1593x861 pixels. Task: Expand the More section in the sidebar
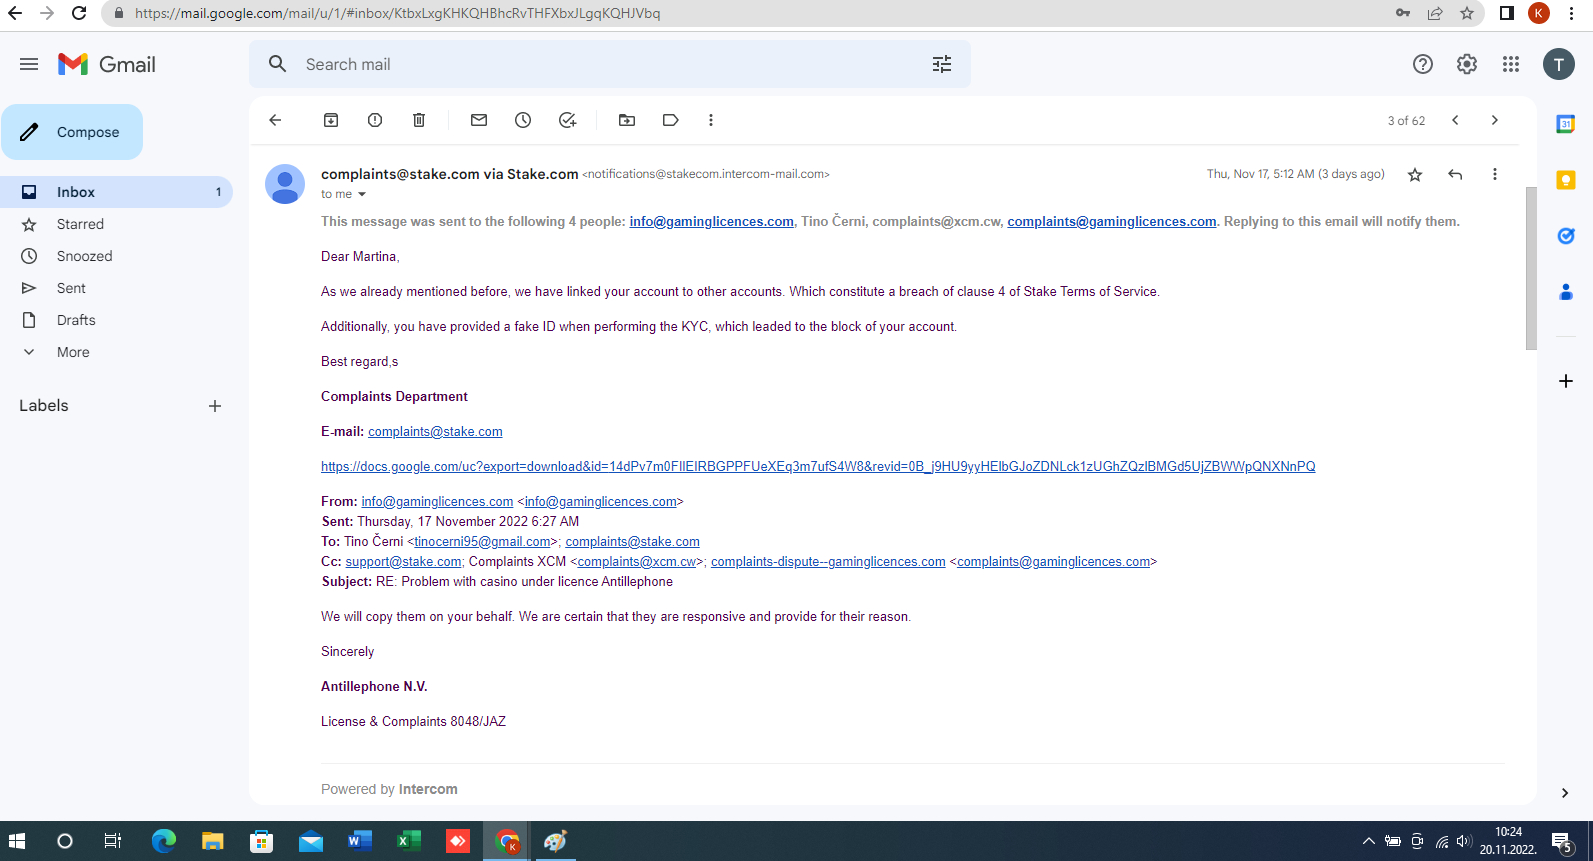pos(73,352)
